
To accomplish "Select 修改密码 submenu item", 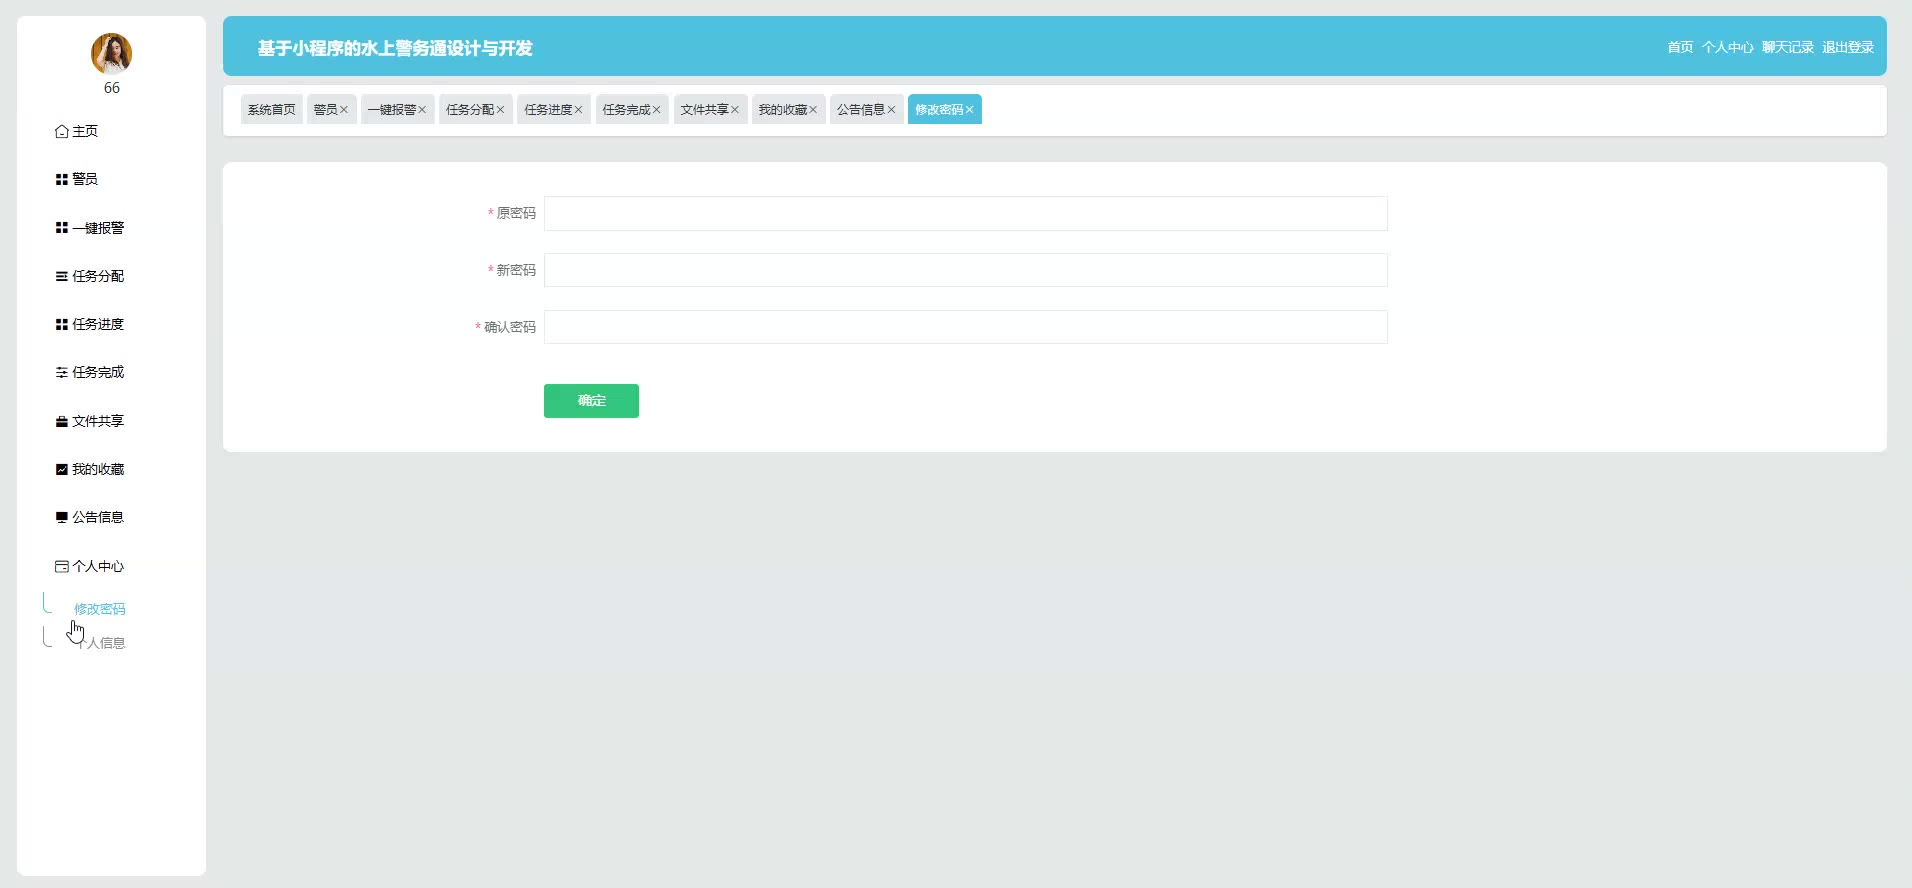I will click(x=100, y=609).
